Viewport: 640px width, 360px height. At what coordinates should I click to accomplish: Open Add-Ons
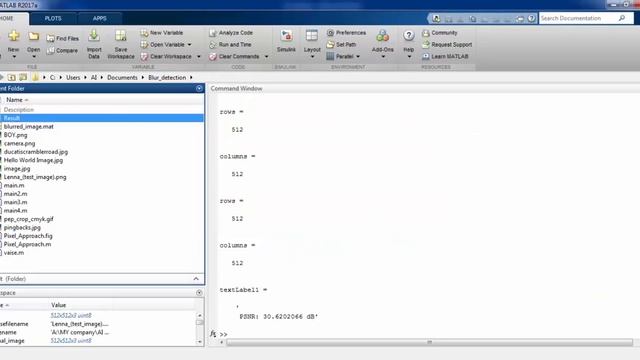pyautogui.click(x=382, y=41)
